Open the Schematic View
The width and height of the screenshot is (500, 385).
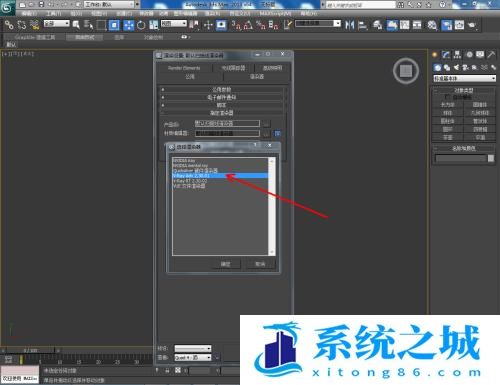[417, 25]
